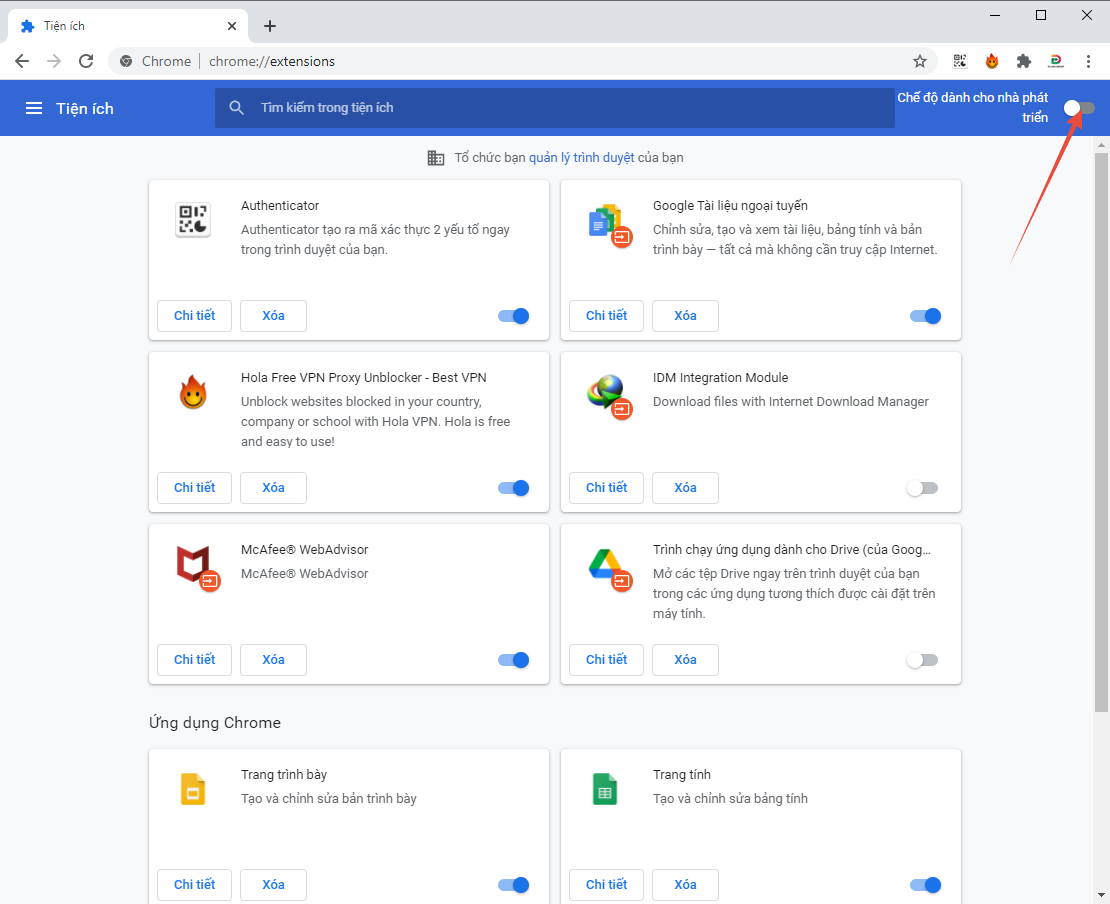Click the Tiện ích header title
1110x904 pixels.
[x=85, y=108]
